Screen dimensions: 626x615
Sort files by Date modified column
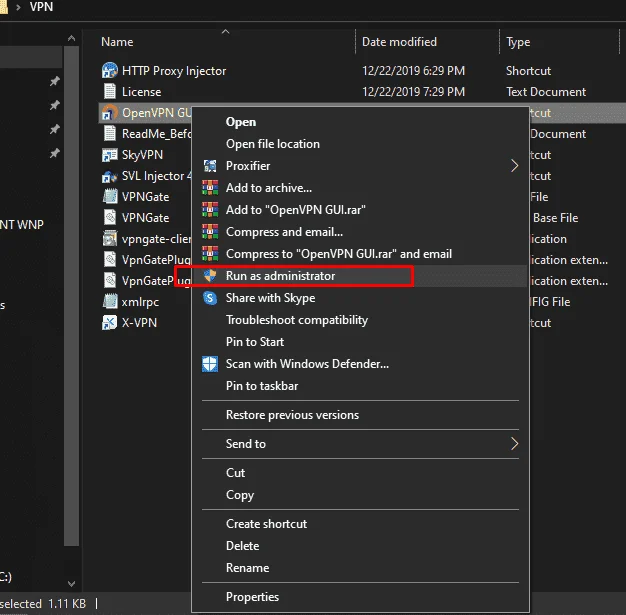[x=399, y=42]
